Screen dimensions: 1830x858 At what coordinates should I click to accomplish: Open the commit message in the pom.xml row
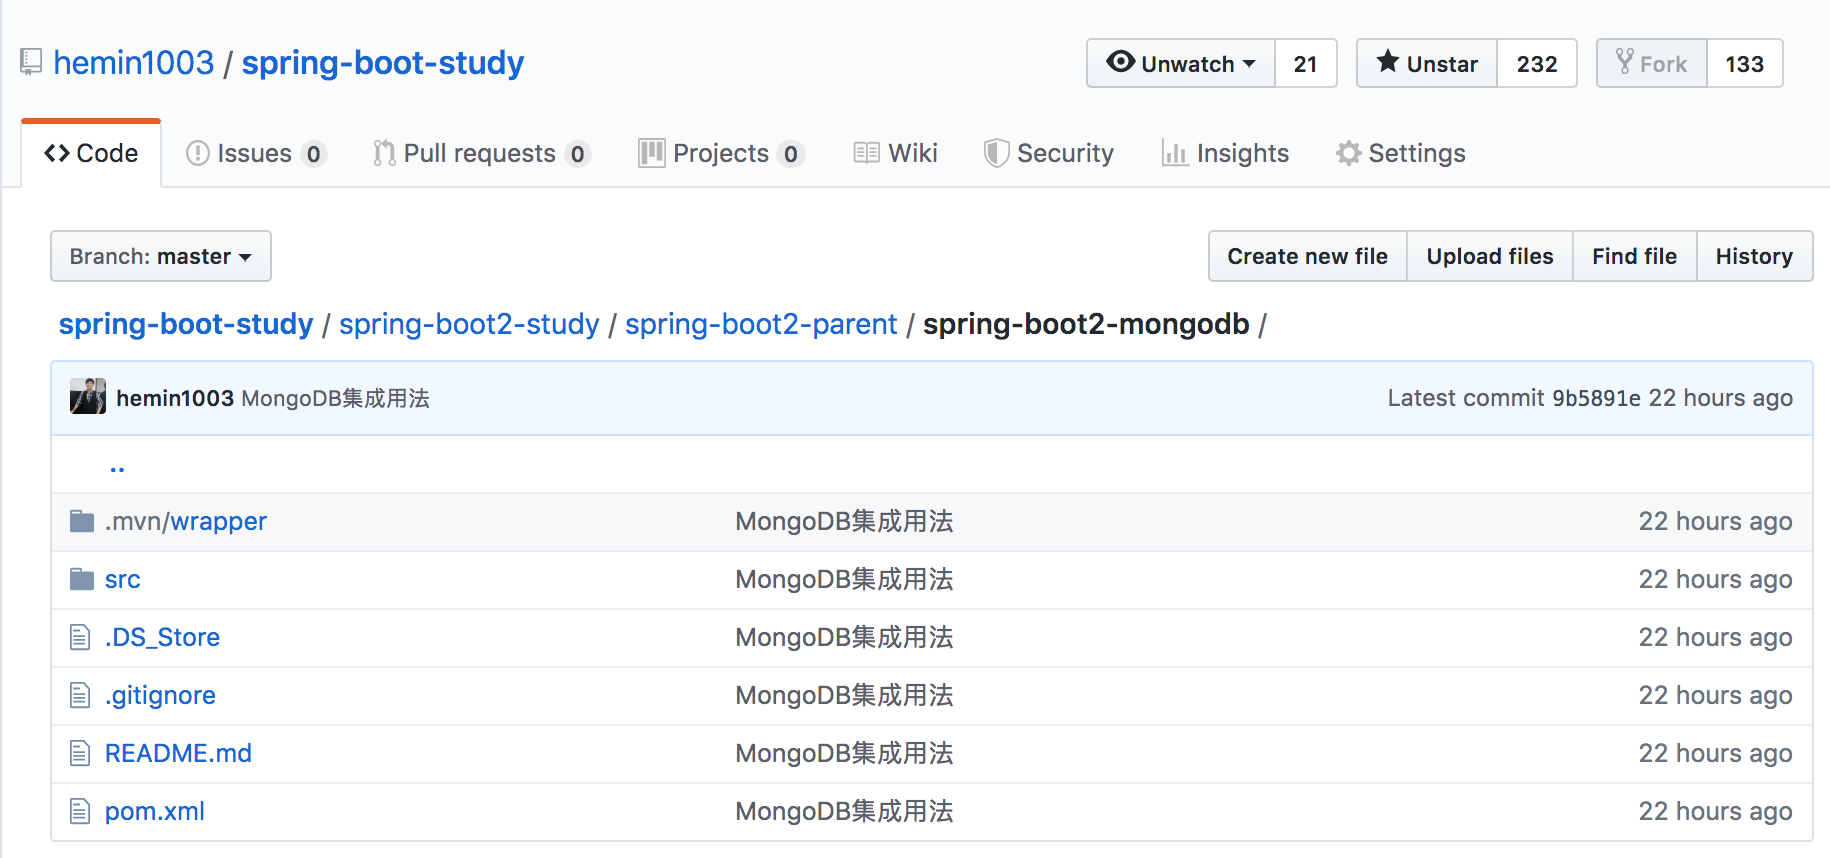pyautogui.click(x=845, y=811)
